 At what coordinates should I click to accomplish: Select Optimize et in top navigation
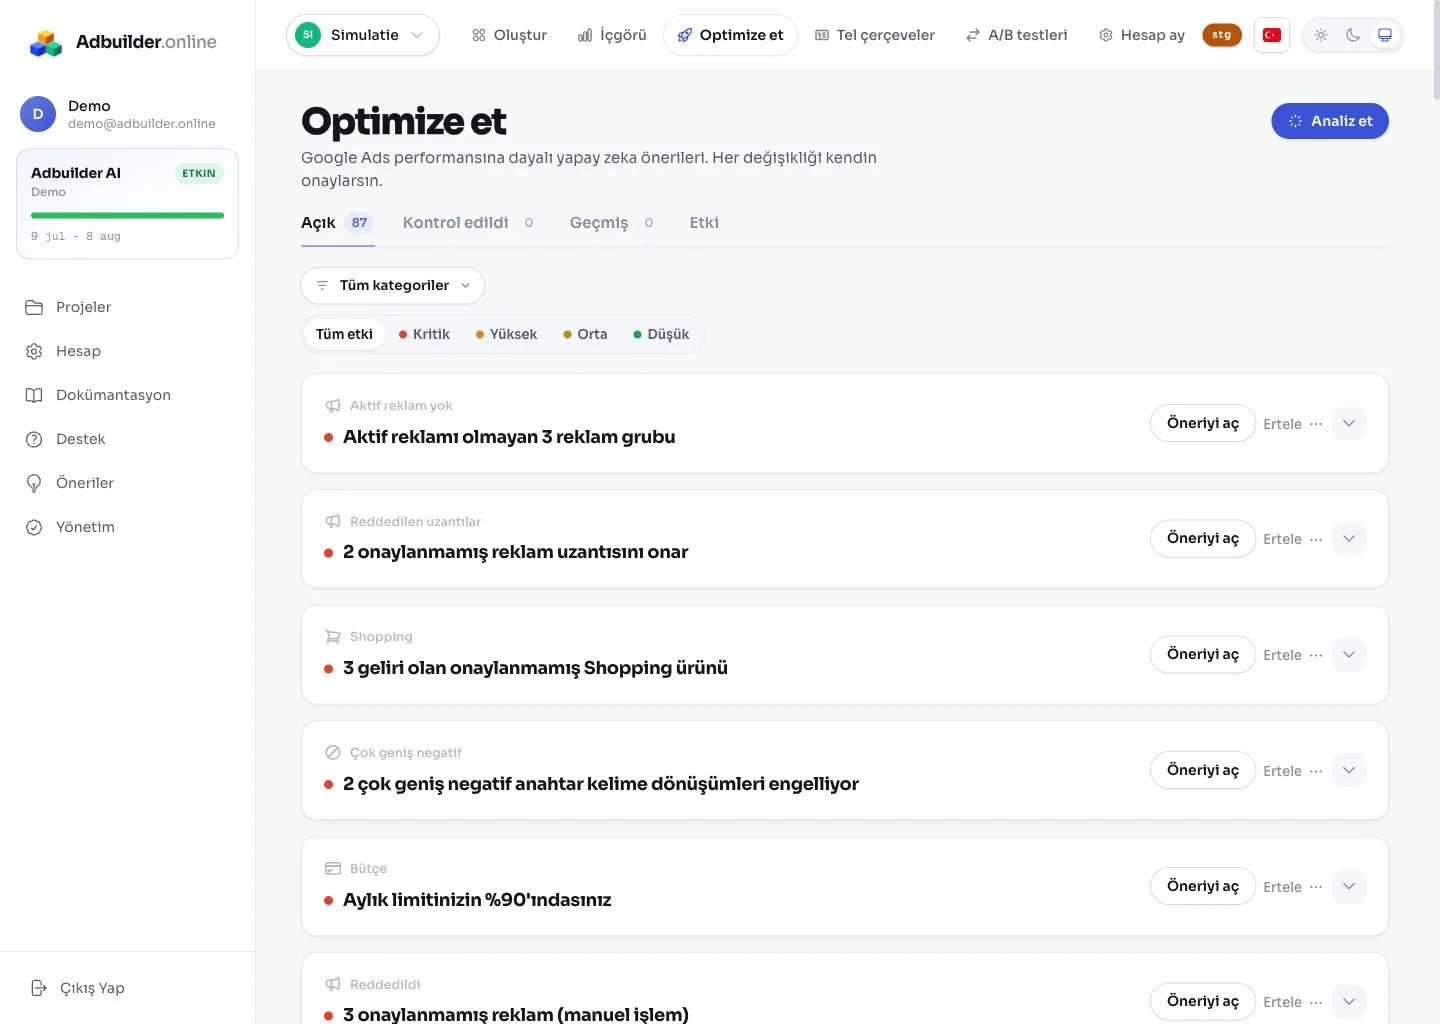[x=730, y=35]
